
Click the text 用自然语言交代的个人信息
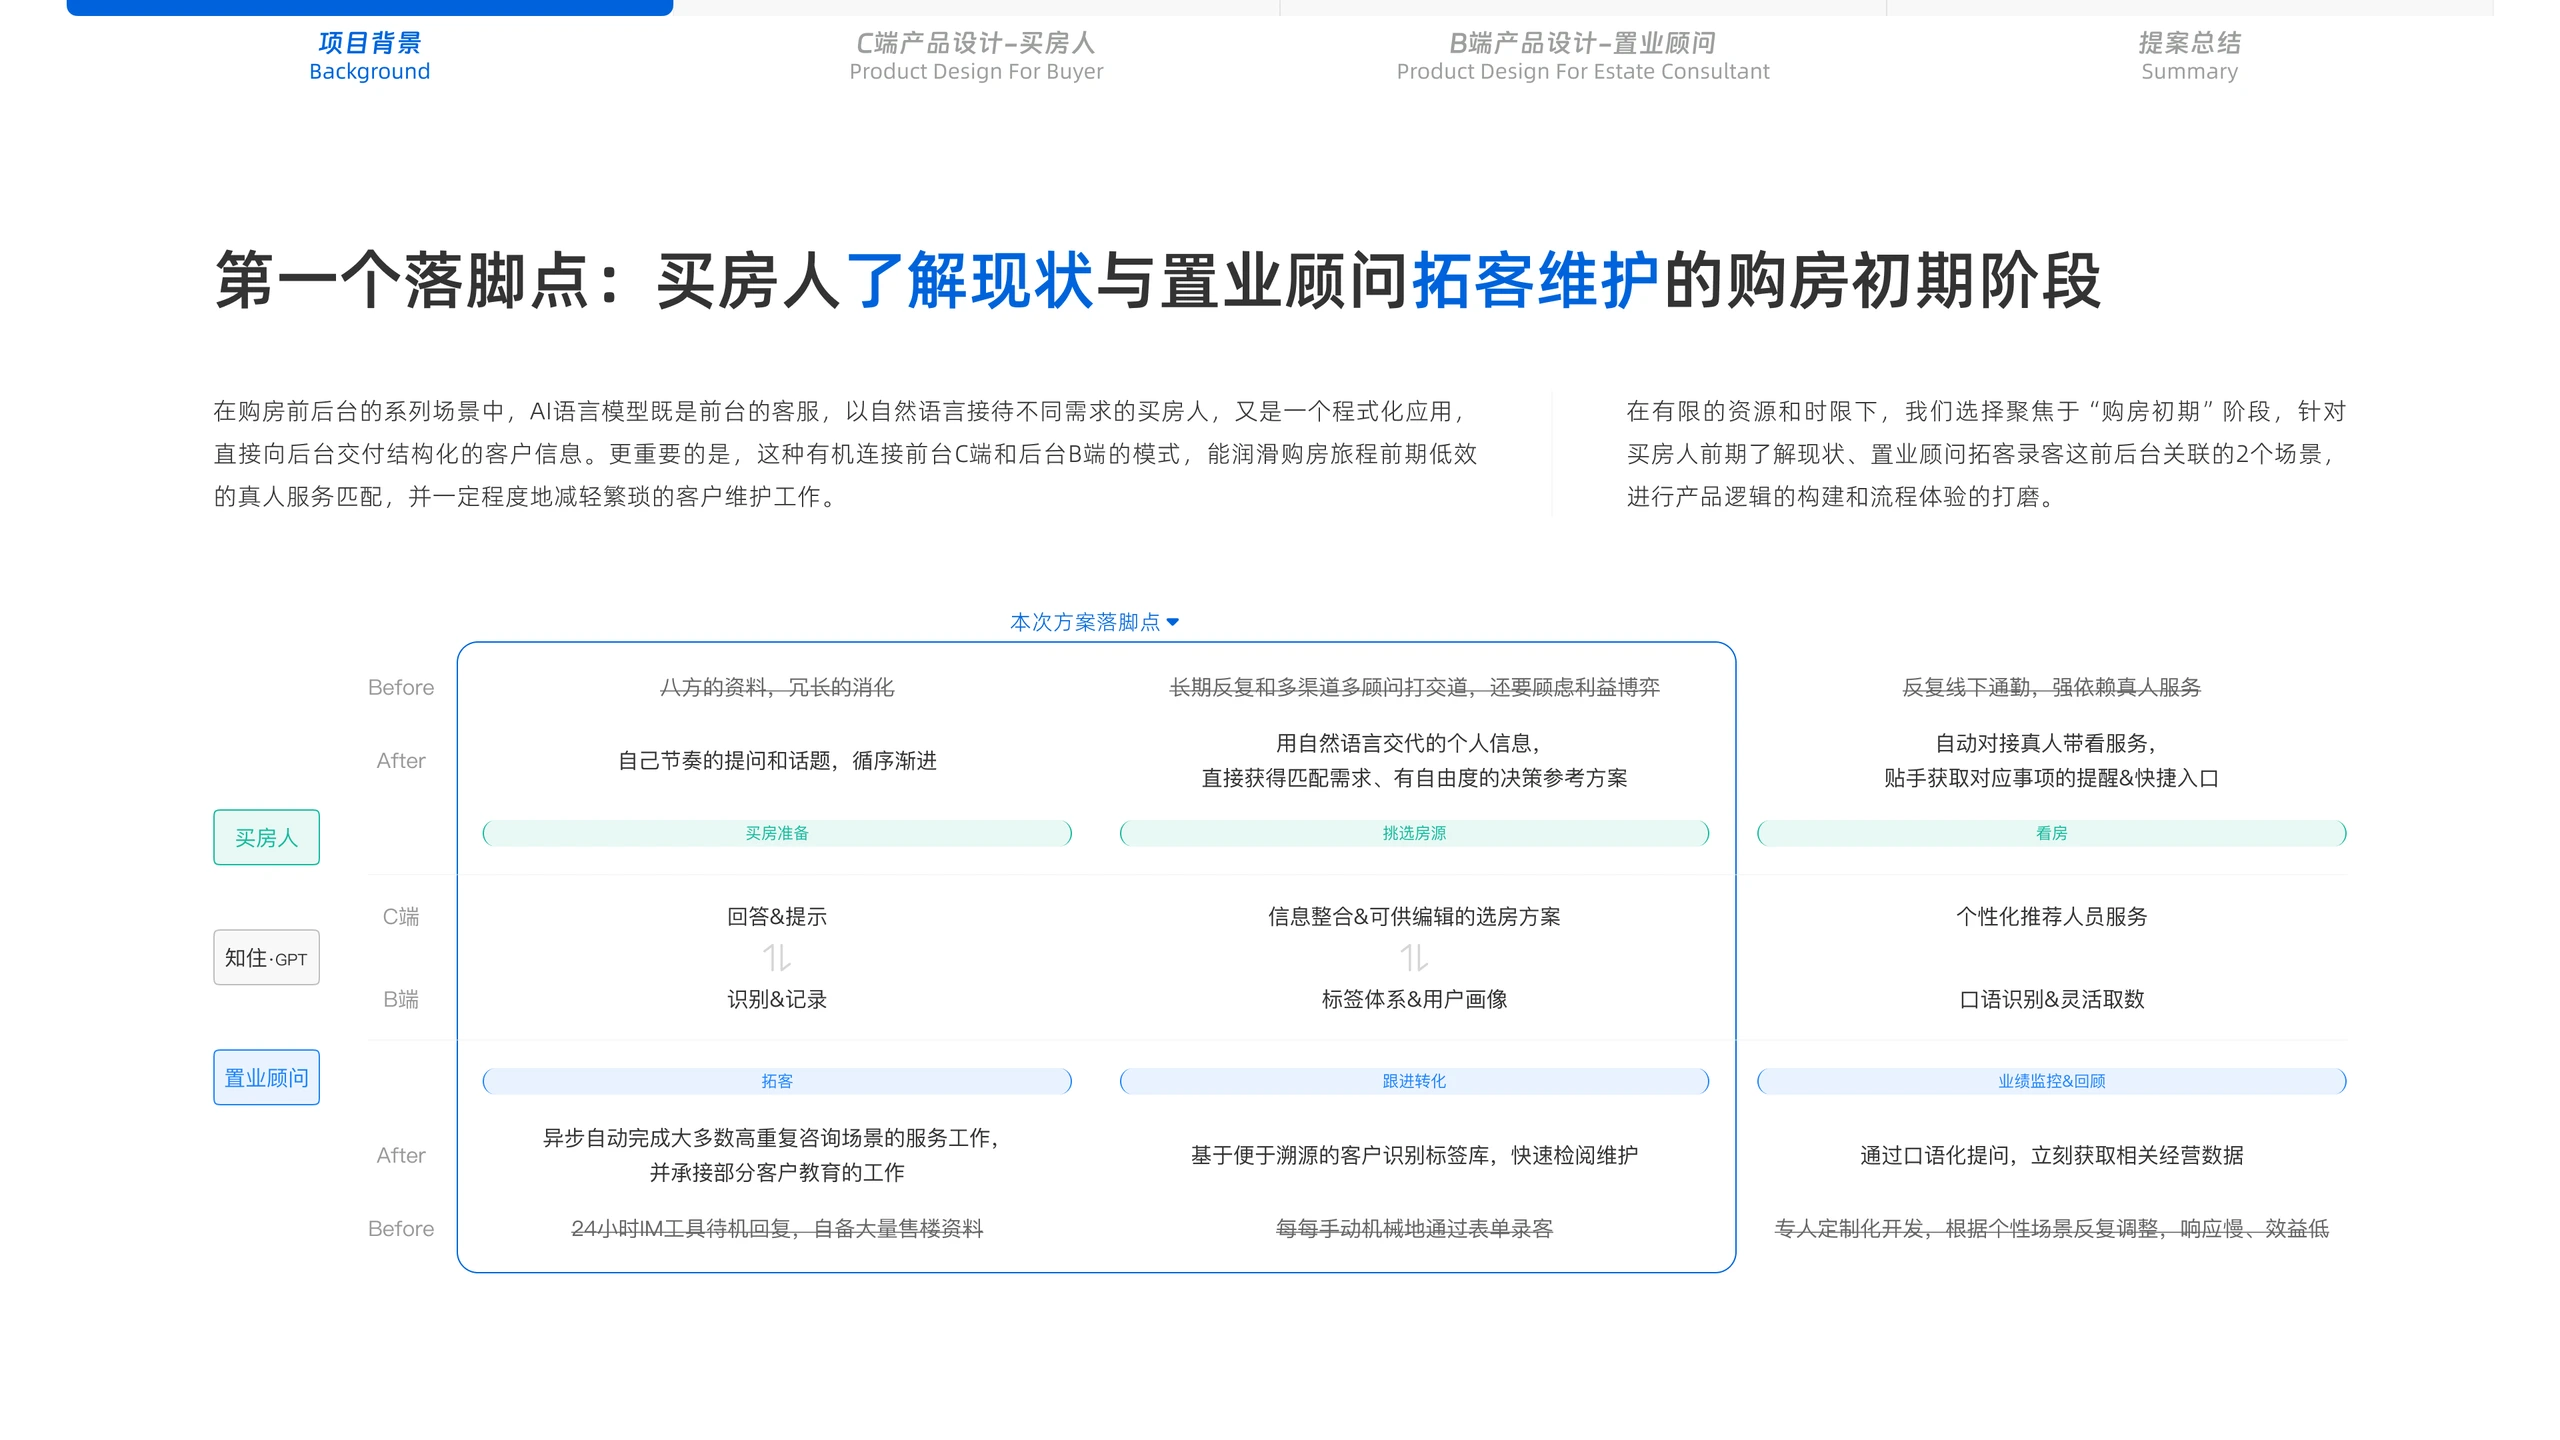(x=1404, y=743)
